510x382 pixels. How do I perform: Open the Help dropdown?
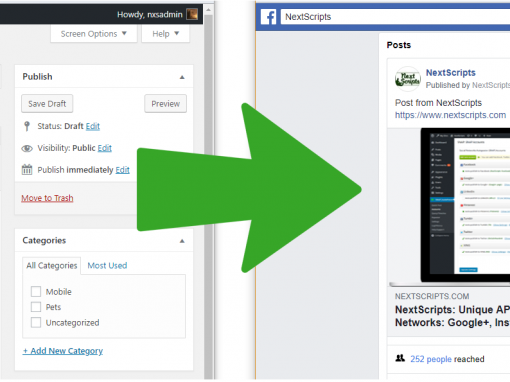166,34
